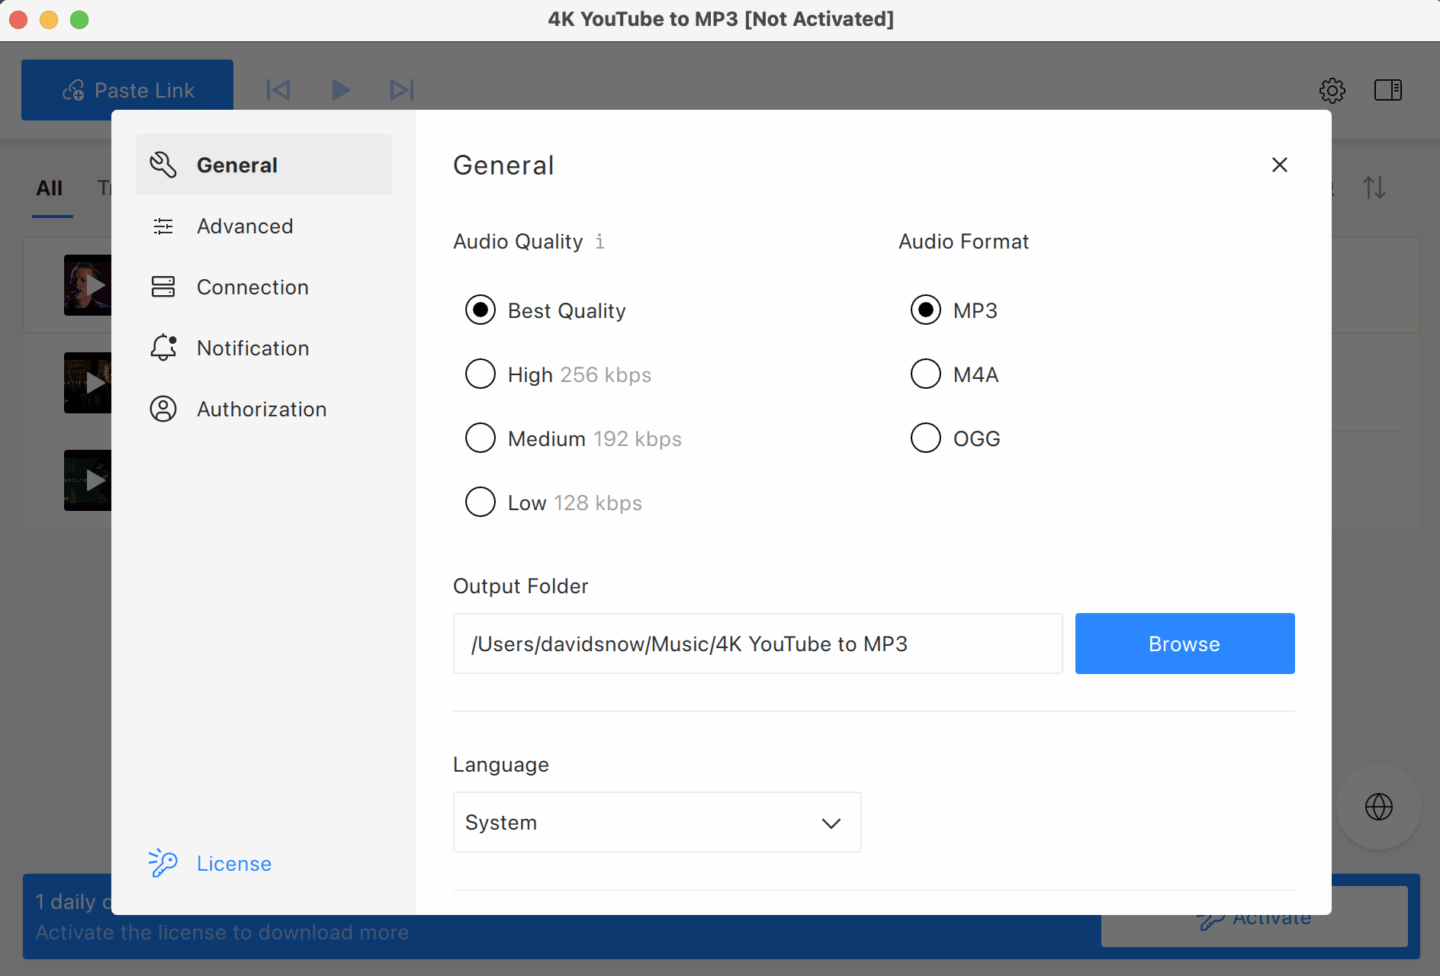Choose the M4A audio format
The image size is (1440, 976).
point(925,373)
